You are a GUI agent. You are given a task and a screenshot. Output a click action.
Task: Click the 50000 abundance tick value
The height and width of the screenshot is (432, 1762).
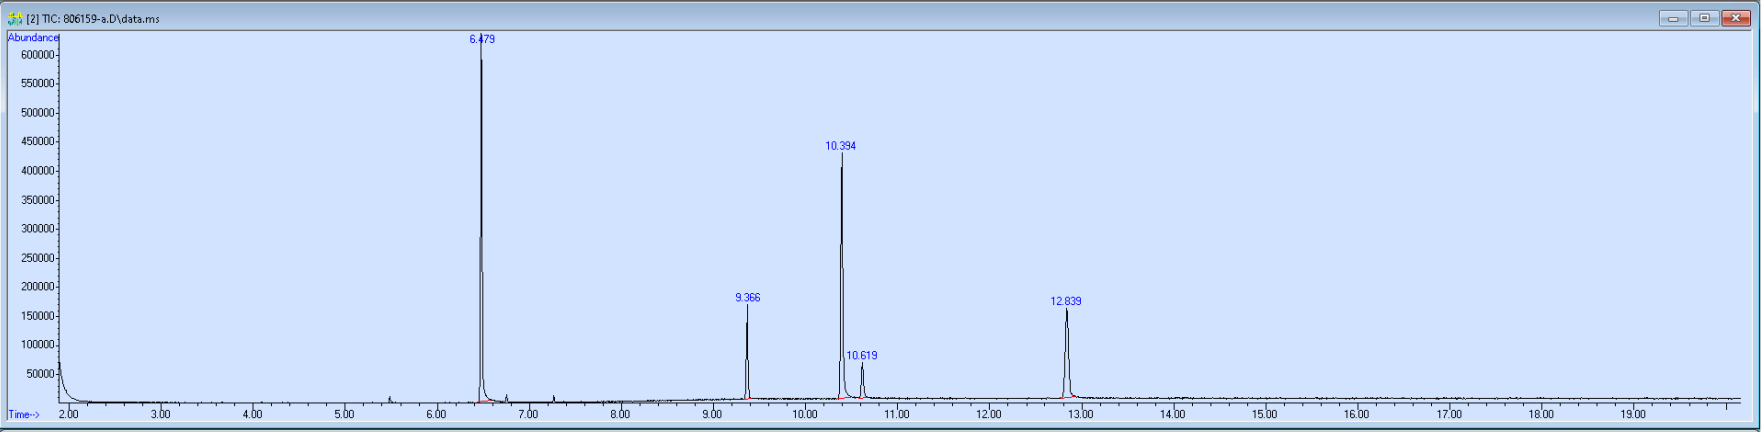coord(41,374)
